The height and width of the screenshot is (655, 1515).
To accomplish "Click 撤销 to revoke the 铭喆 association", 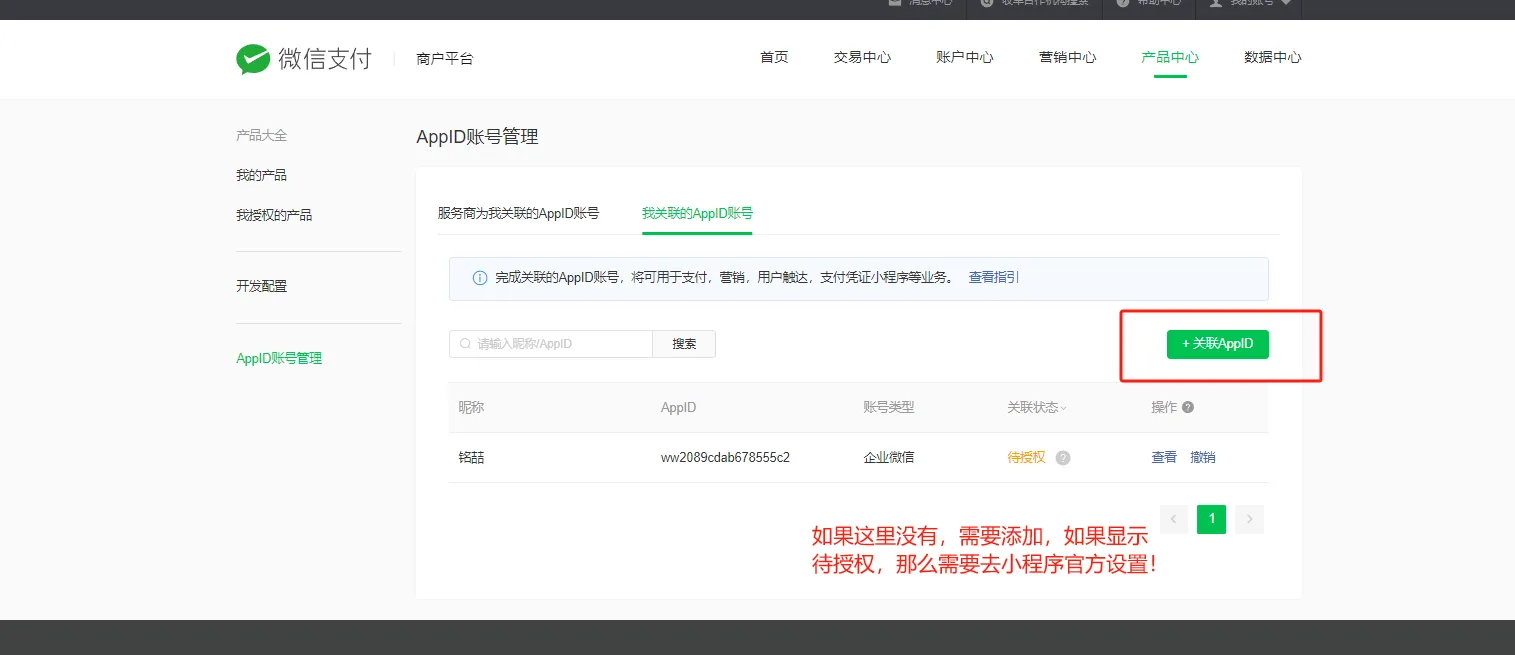I will pos(1202,457).
